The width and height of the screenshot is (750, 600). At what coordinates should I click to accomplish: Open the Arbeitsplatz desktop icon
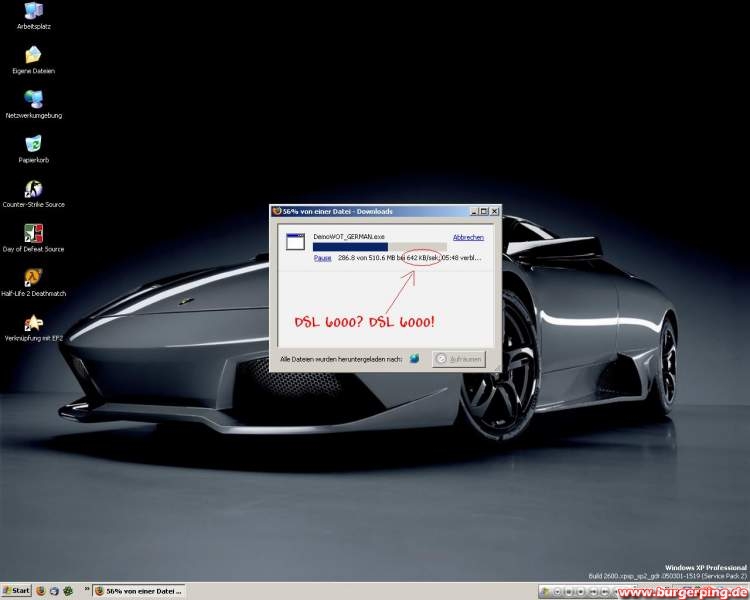pyautogui.click(x=33, y=12)
